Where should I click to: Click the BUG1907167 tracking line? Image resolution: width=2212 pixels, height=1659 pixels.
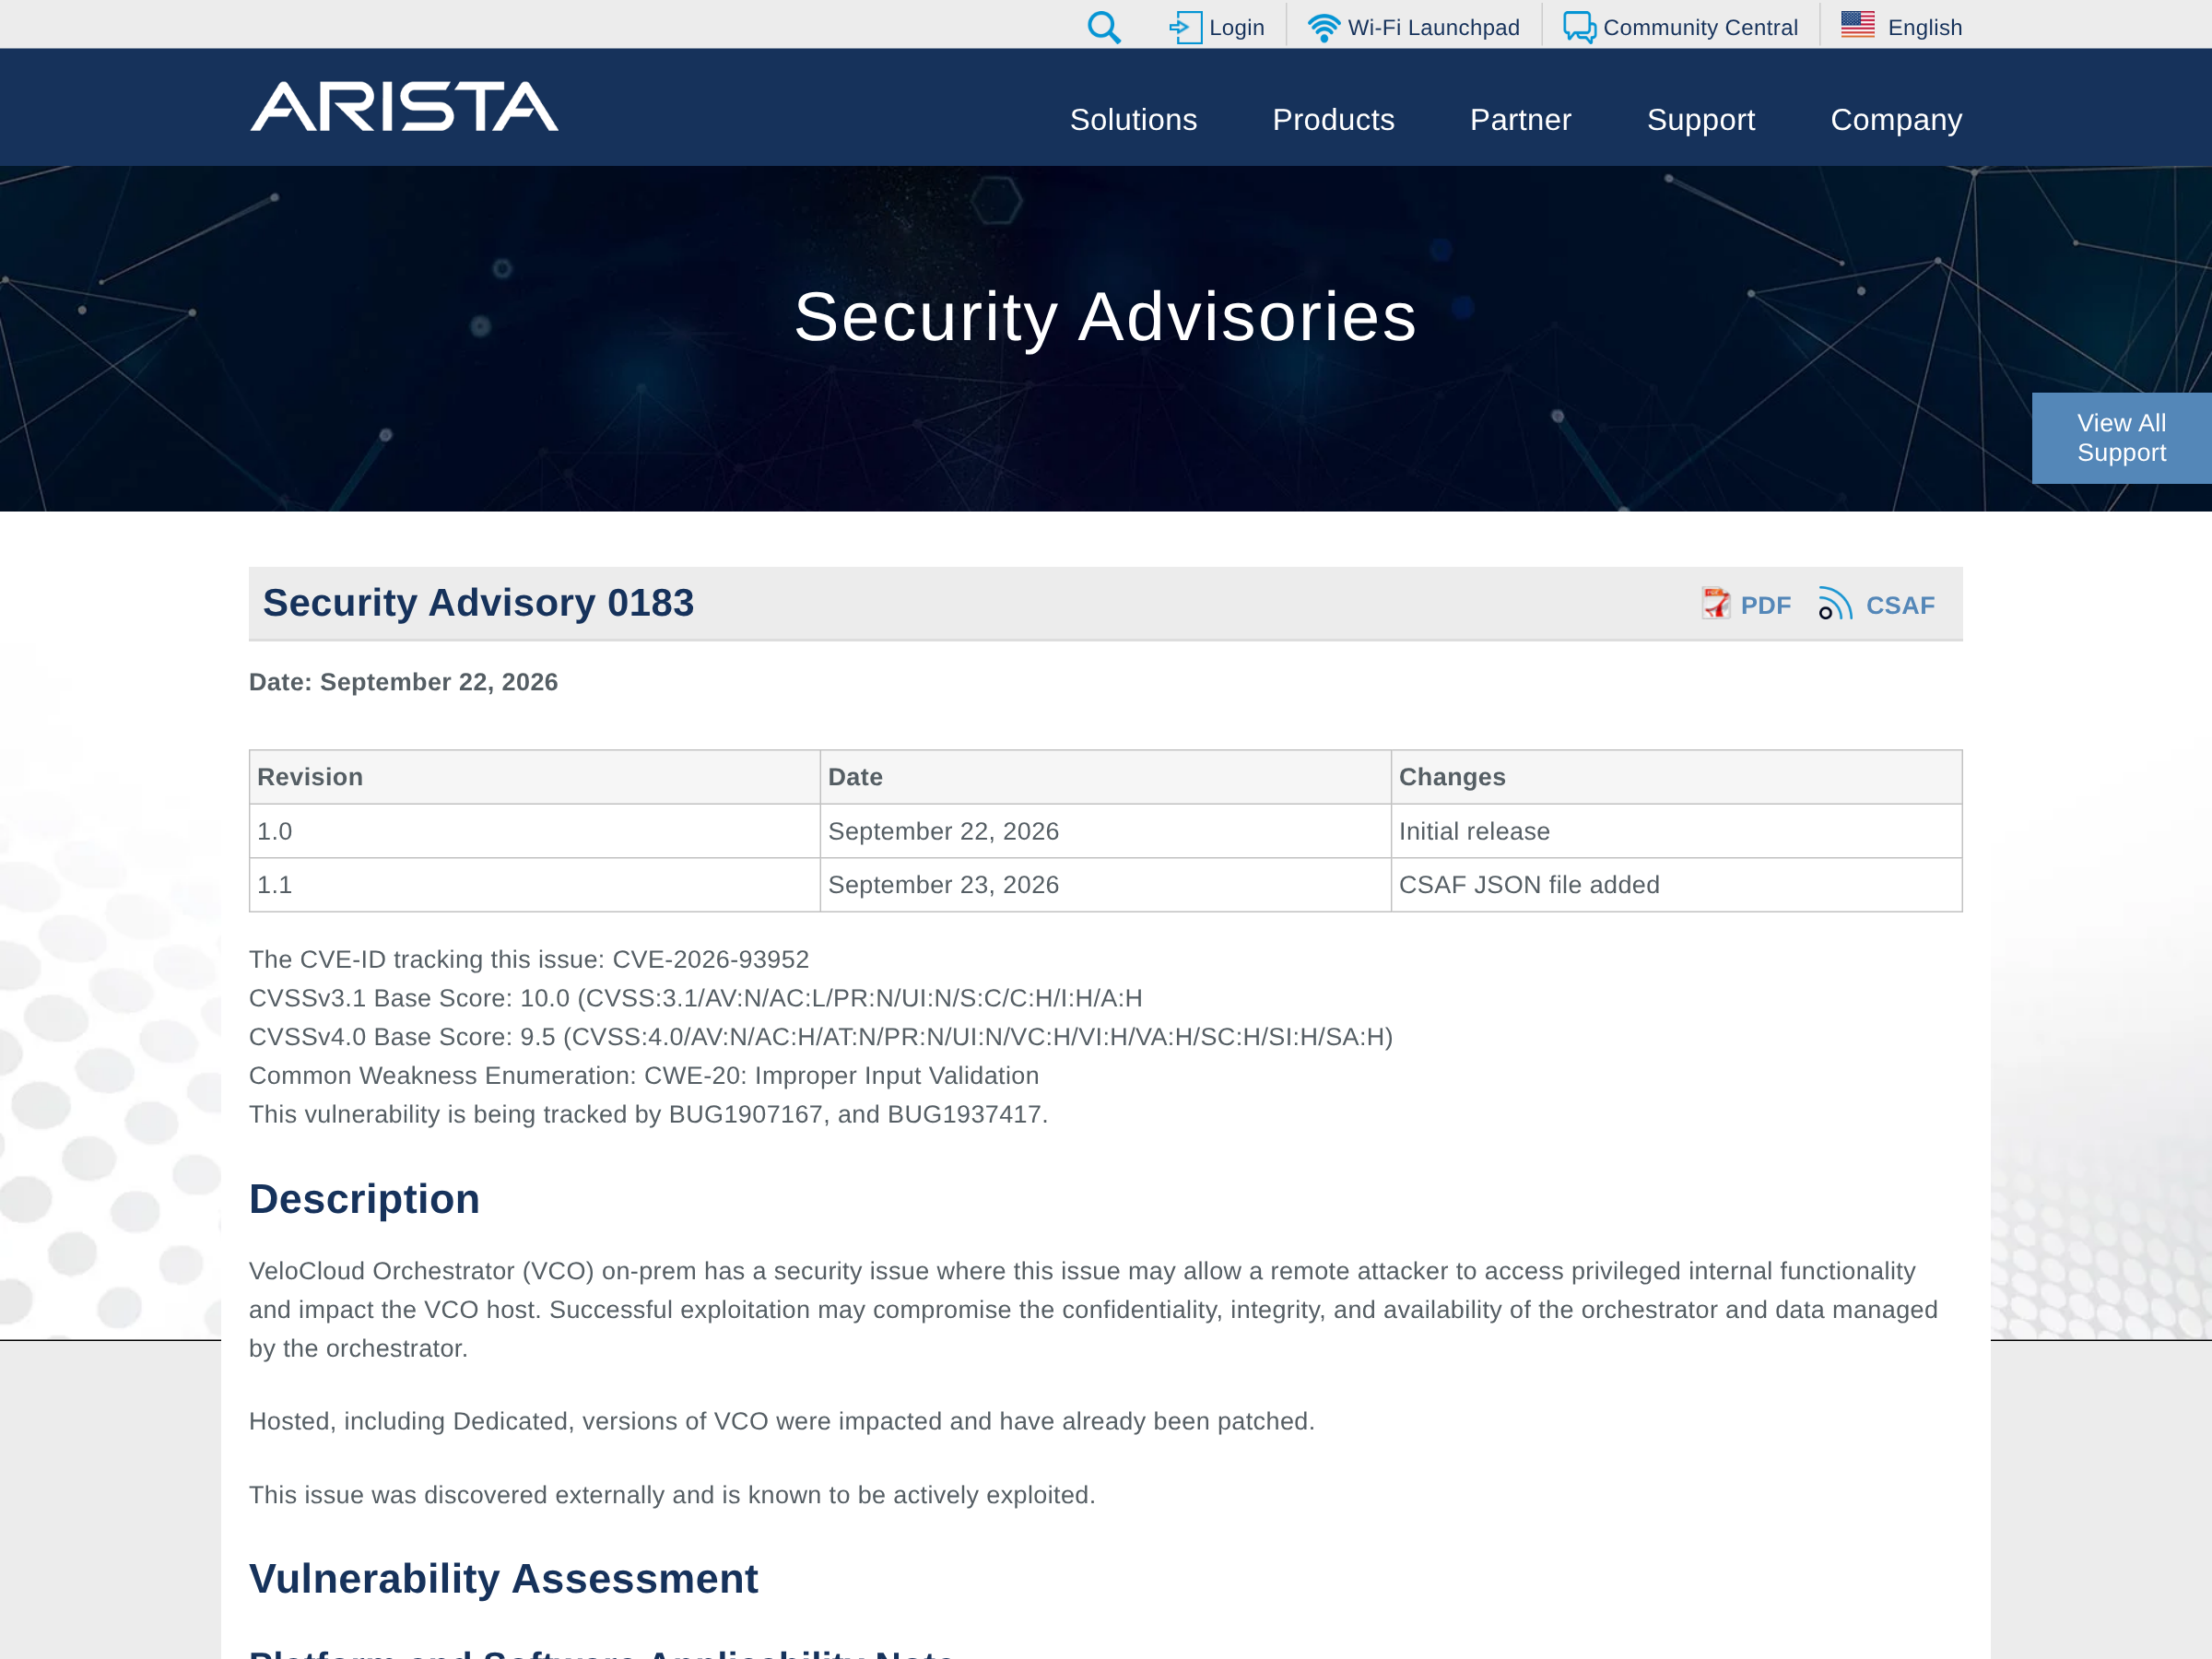649,1115
